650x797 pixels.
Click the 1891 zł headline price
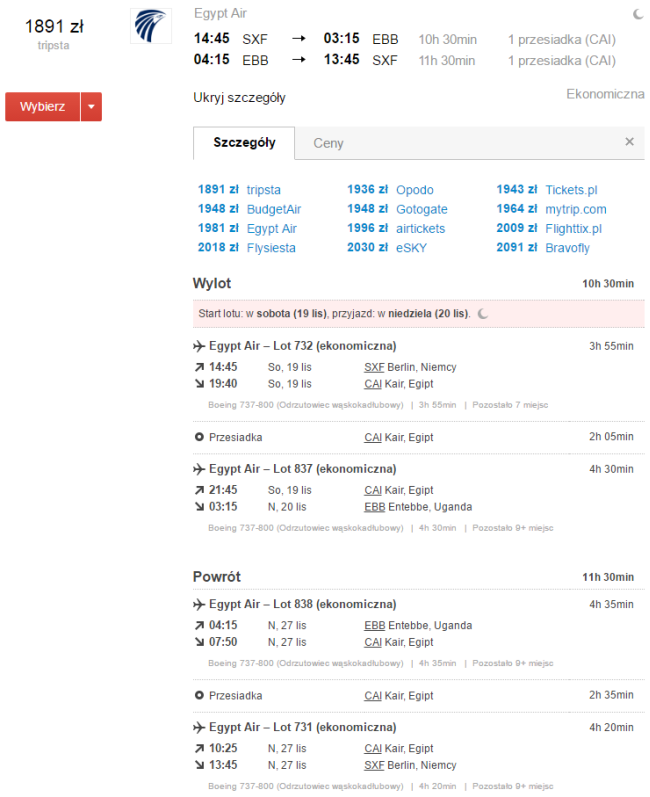coord(54,26)
